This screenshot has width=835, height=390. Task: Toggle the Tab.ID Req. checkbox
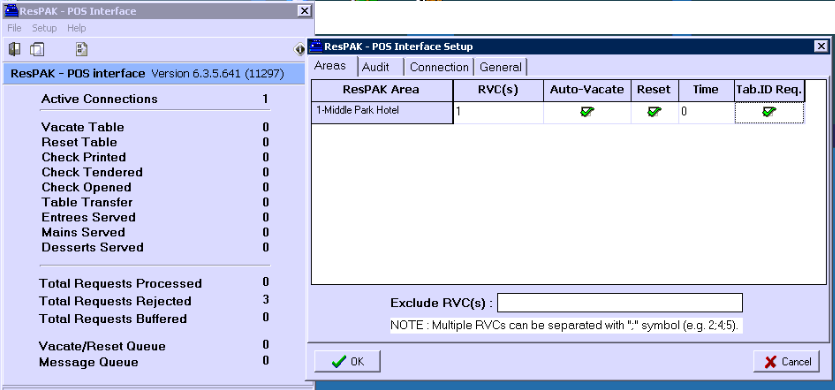coord(769,112)
